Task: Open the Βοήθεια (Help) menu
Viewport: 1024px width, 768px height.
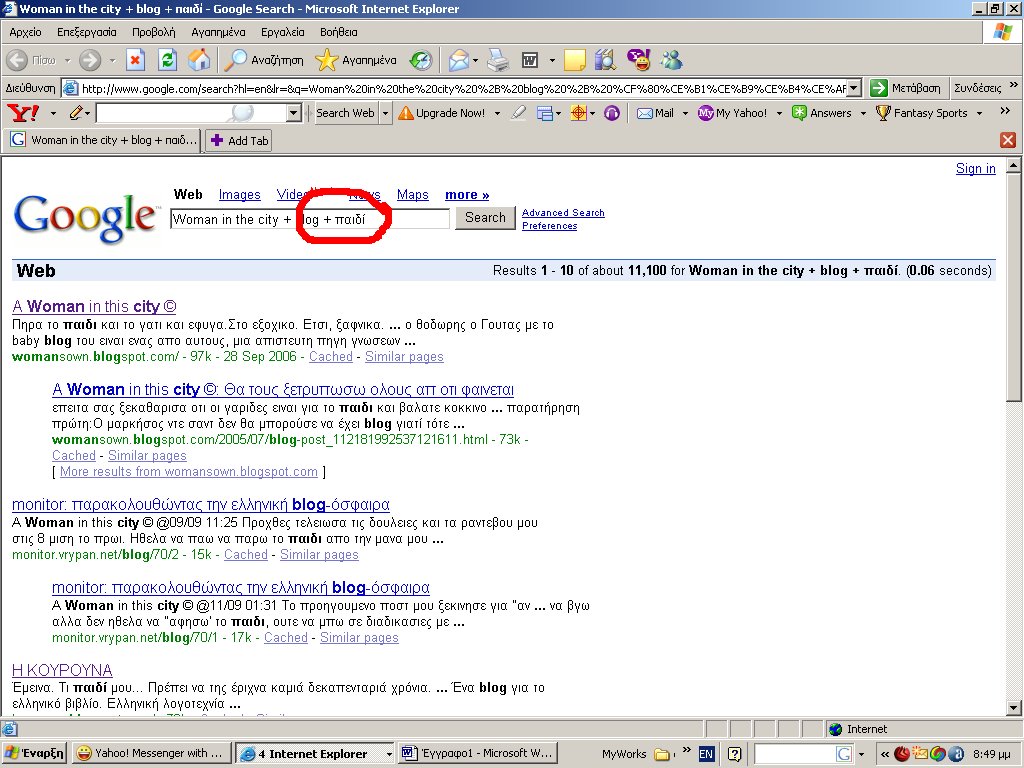Action: 339,32
